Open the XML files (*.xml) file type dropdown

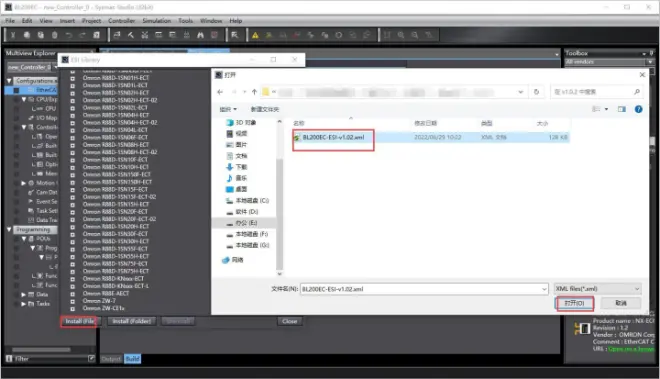pos(597,289)
